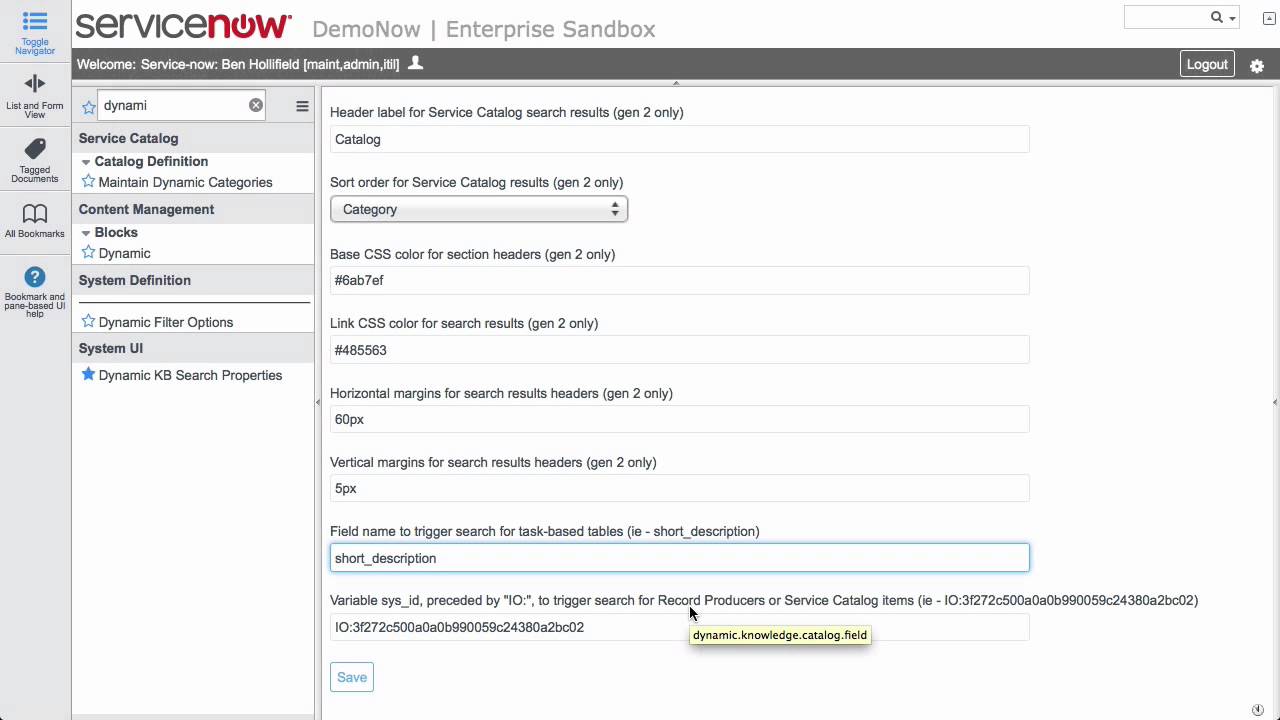Click the settings gear in the banner
The width and height of the screenshot is (1280, 720).
pyautogui.click(x=1256, y=64)
